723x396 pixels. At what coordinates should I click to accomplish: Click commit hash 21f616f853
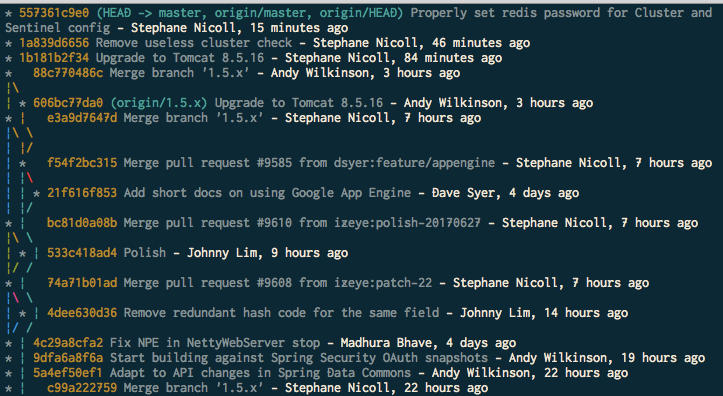pyautogui.click(x=82, y=193)
